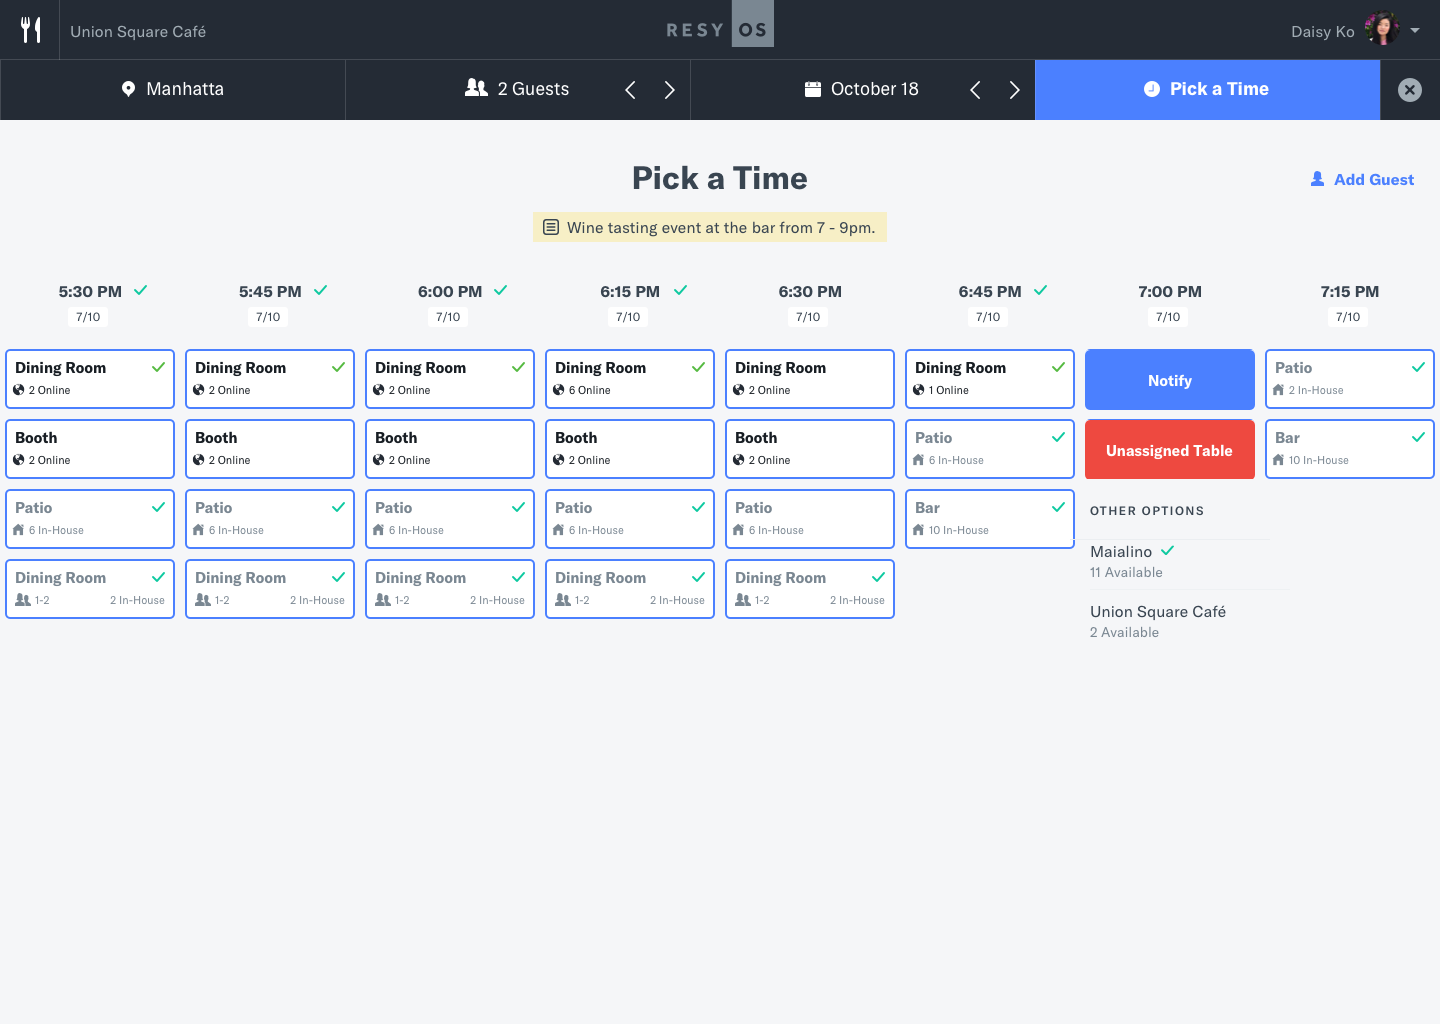Select 6:15 PM Dining Room 6 Online slot
Viewport: 1440px width, 1024px height.
click(630, 379)
